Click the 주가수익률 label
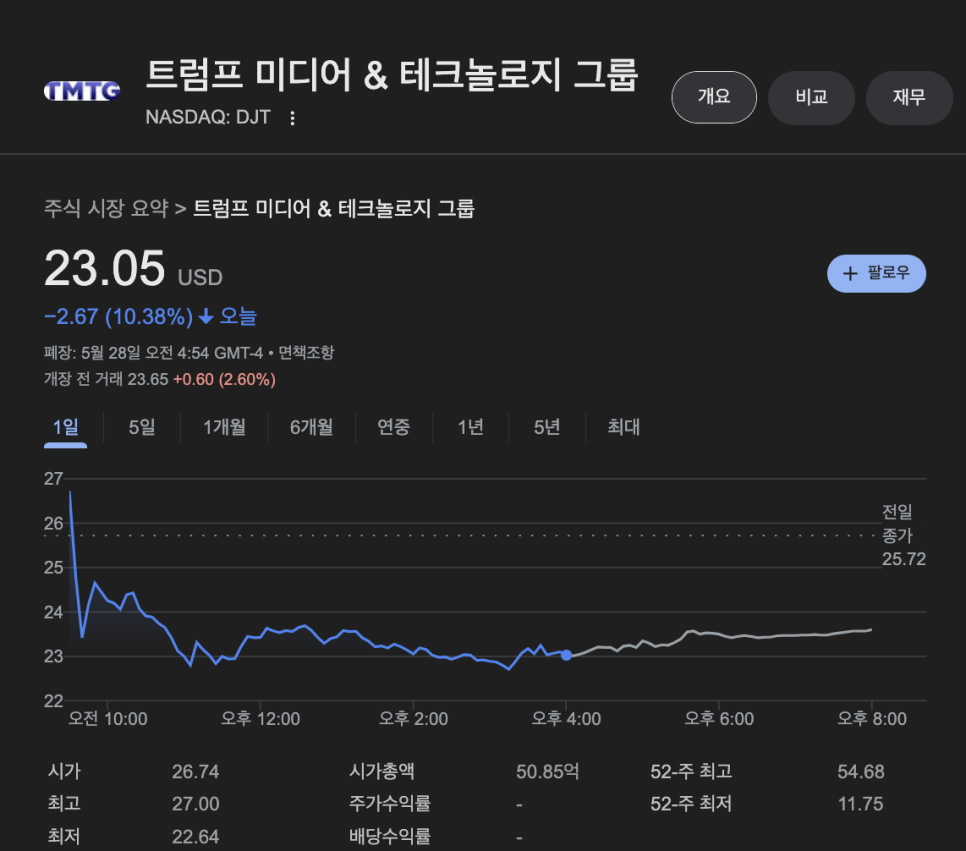This screenshot has height=851, width=966. 389,803
